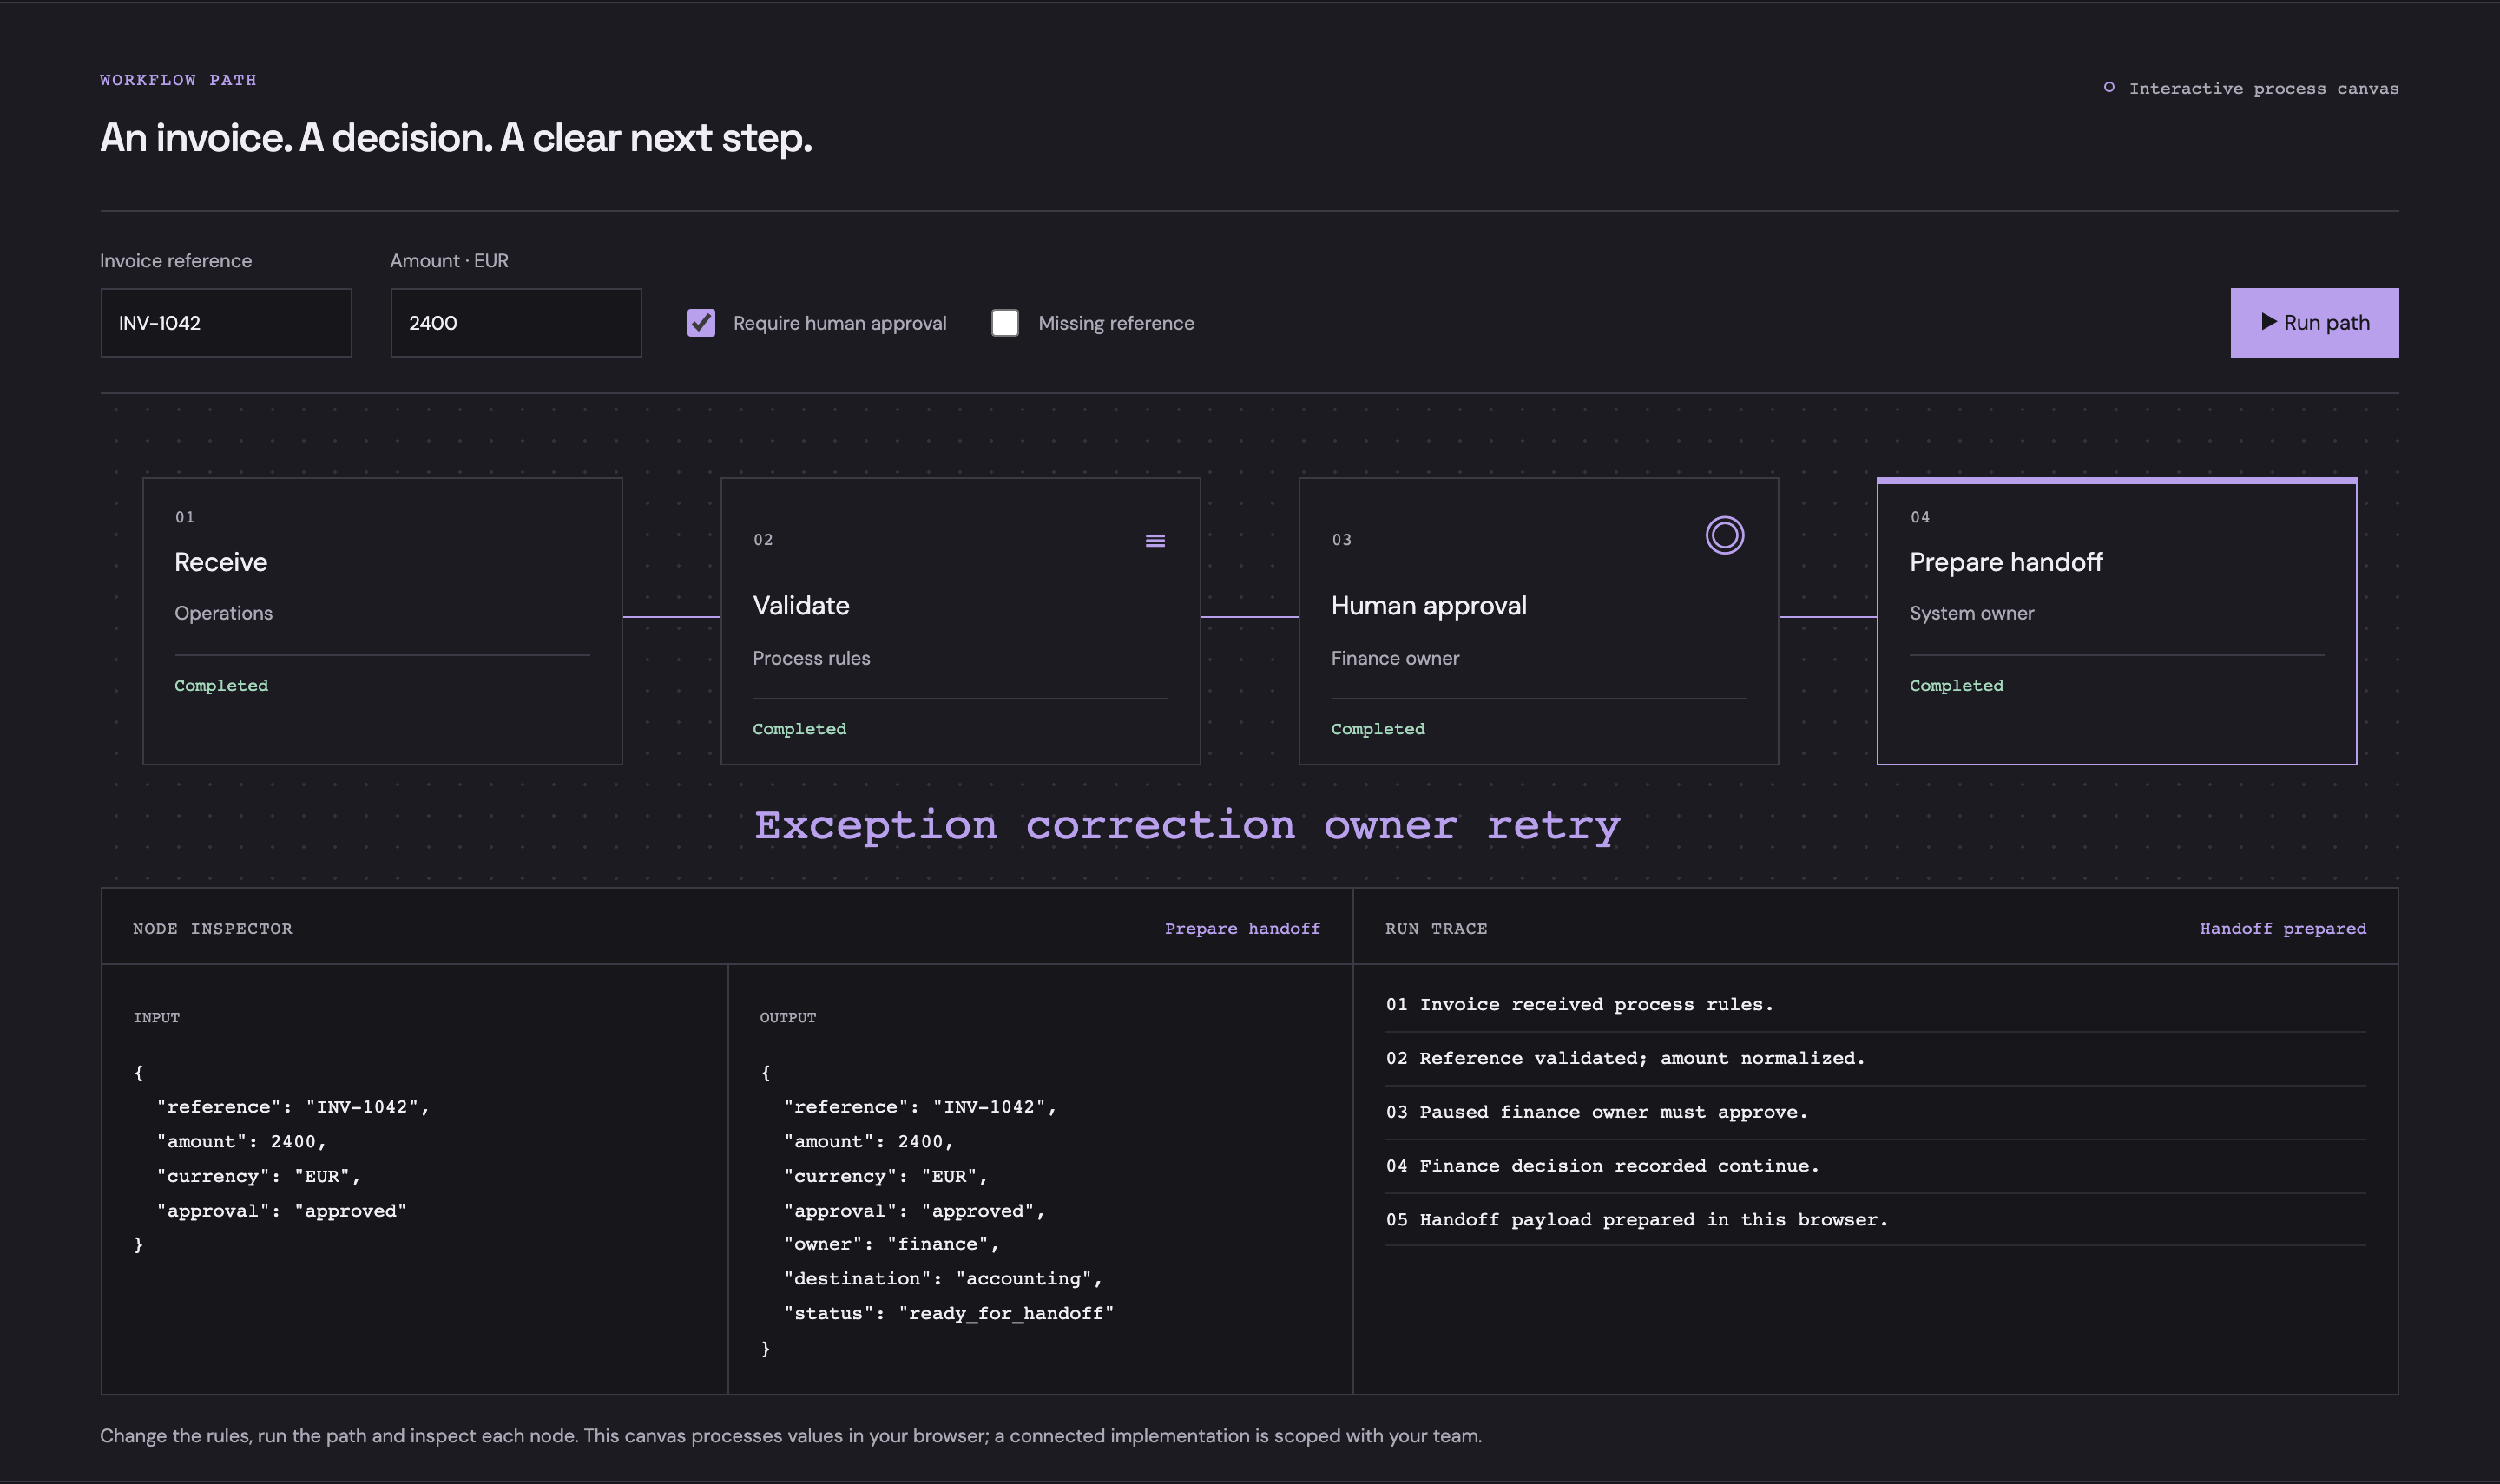
Task: Click the WORKFLOW PATH label
Action: click(178, 80)
